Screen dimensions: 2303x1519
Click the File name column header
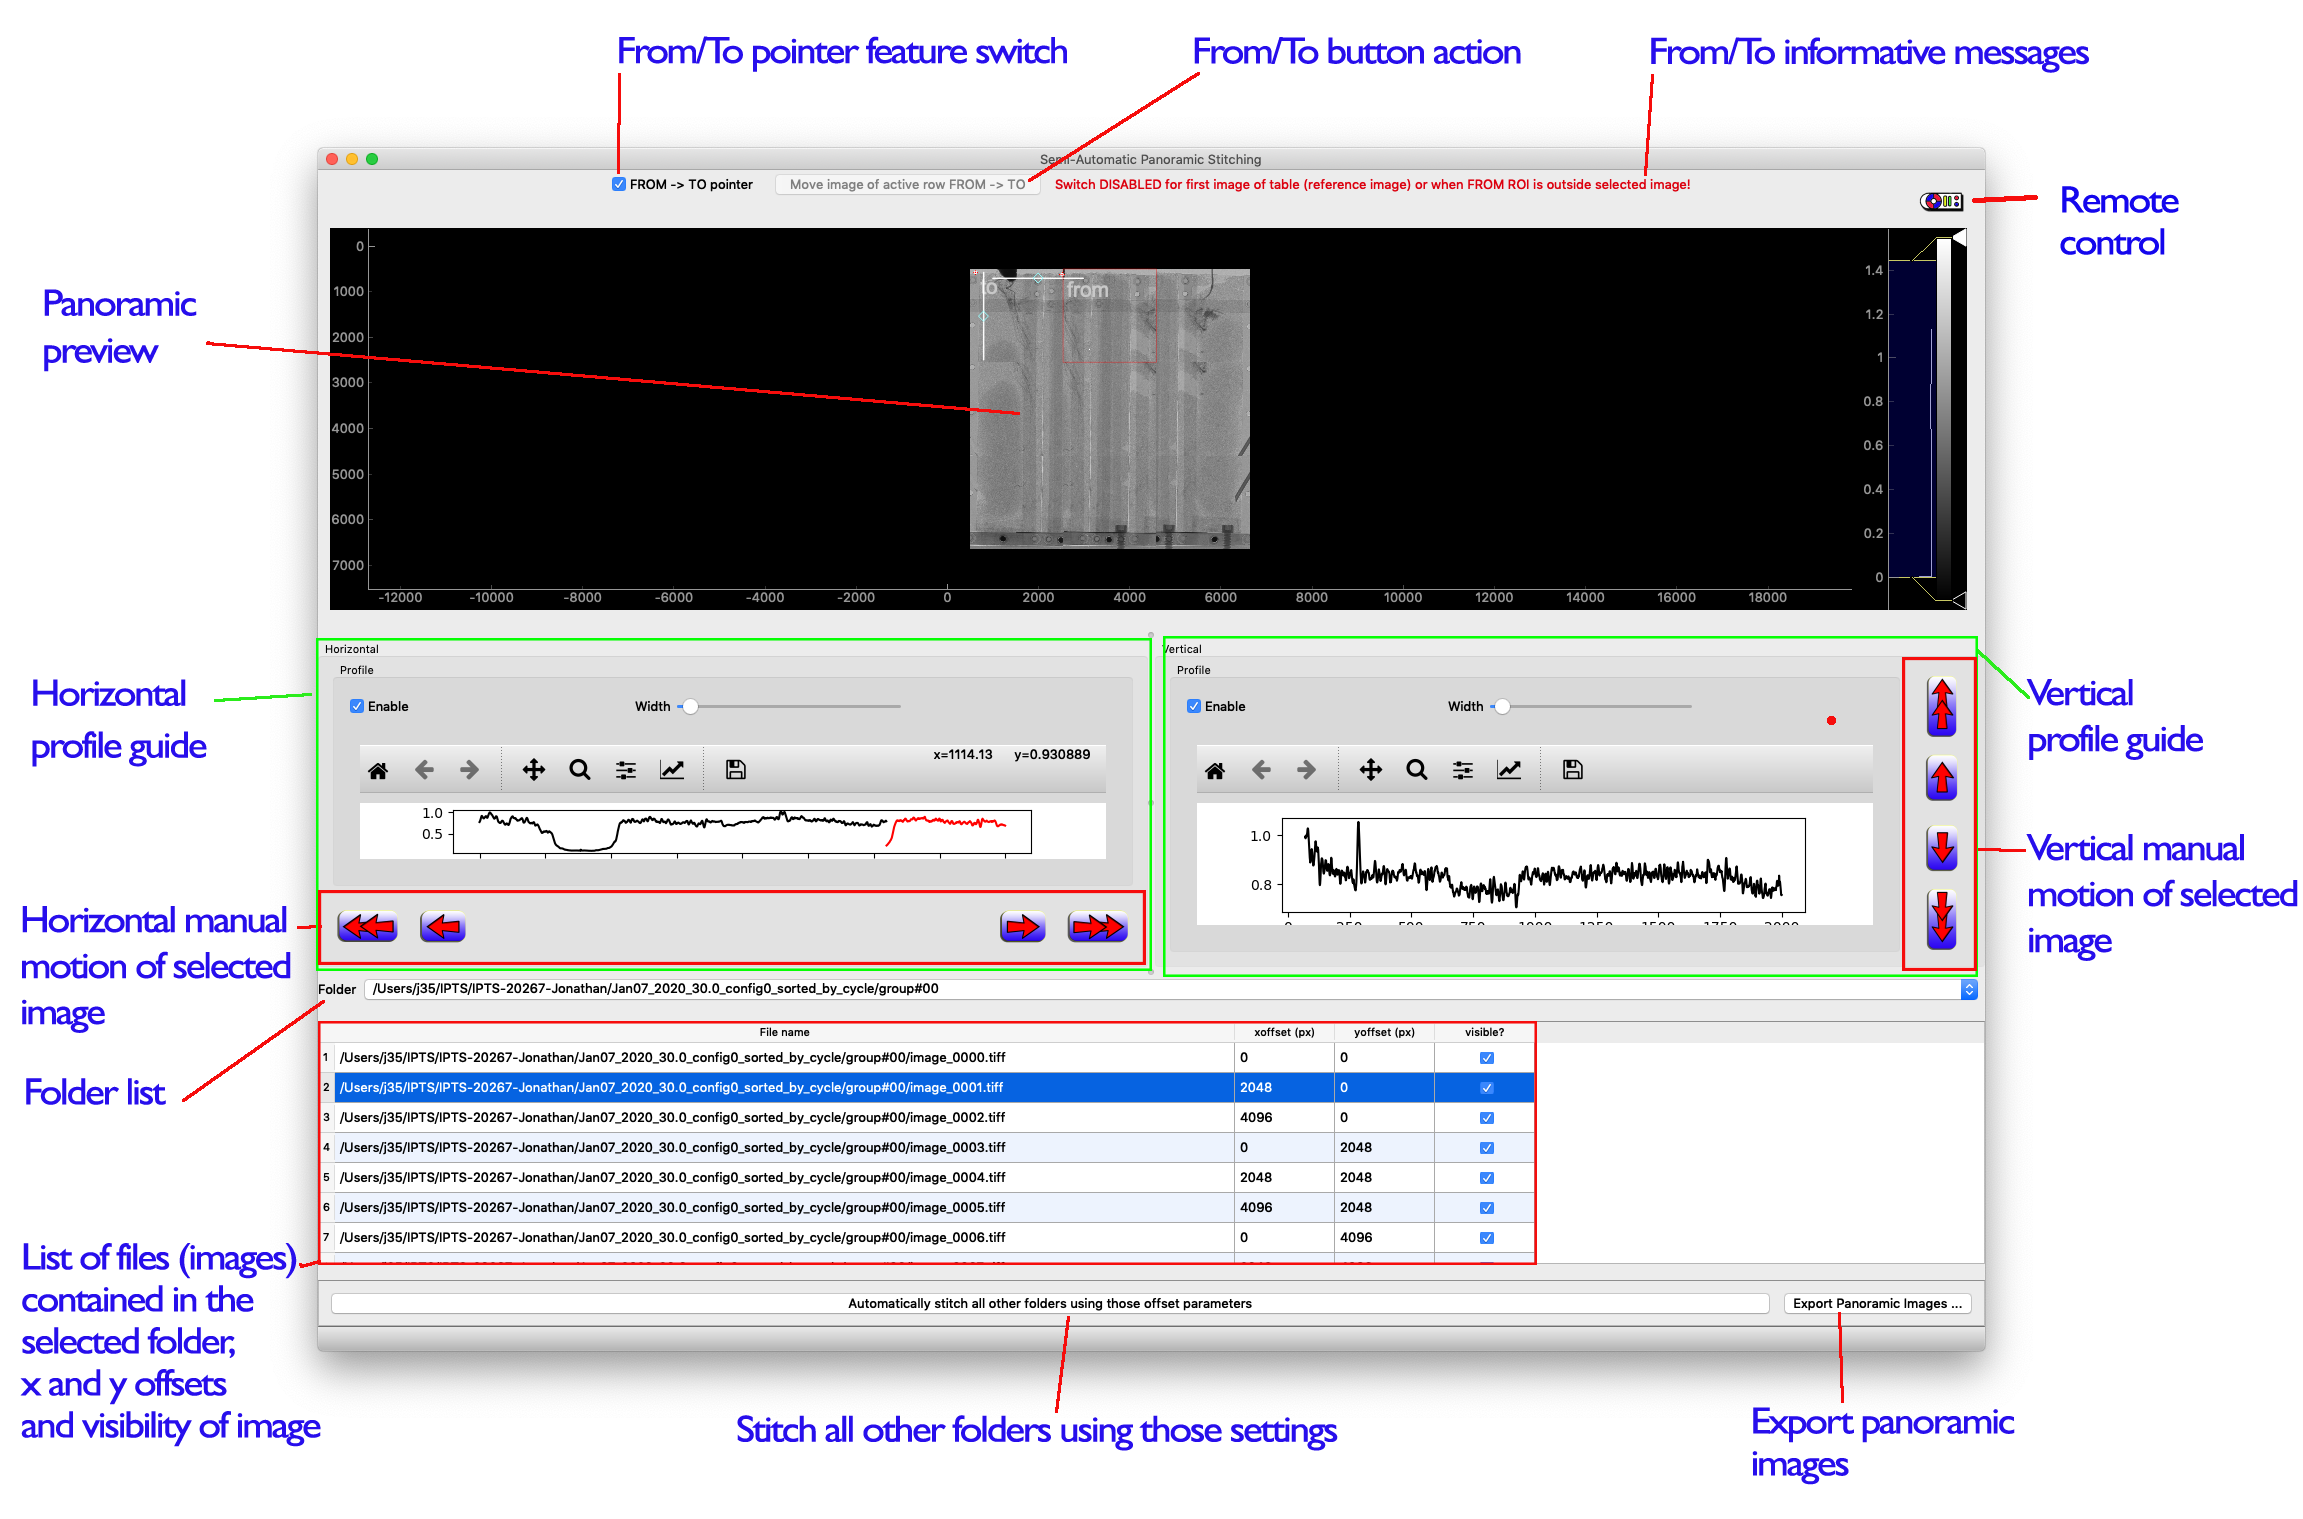(784, 1032)
